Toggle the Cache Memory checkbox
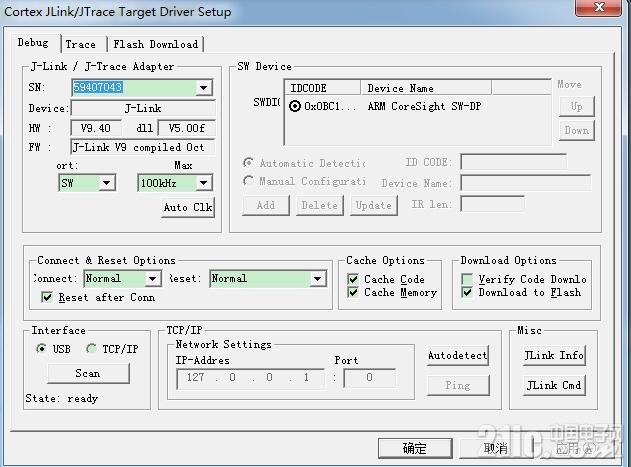The height and width of the screenshot is (467, 631). click(353, 292)
